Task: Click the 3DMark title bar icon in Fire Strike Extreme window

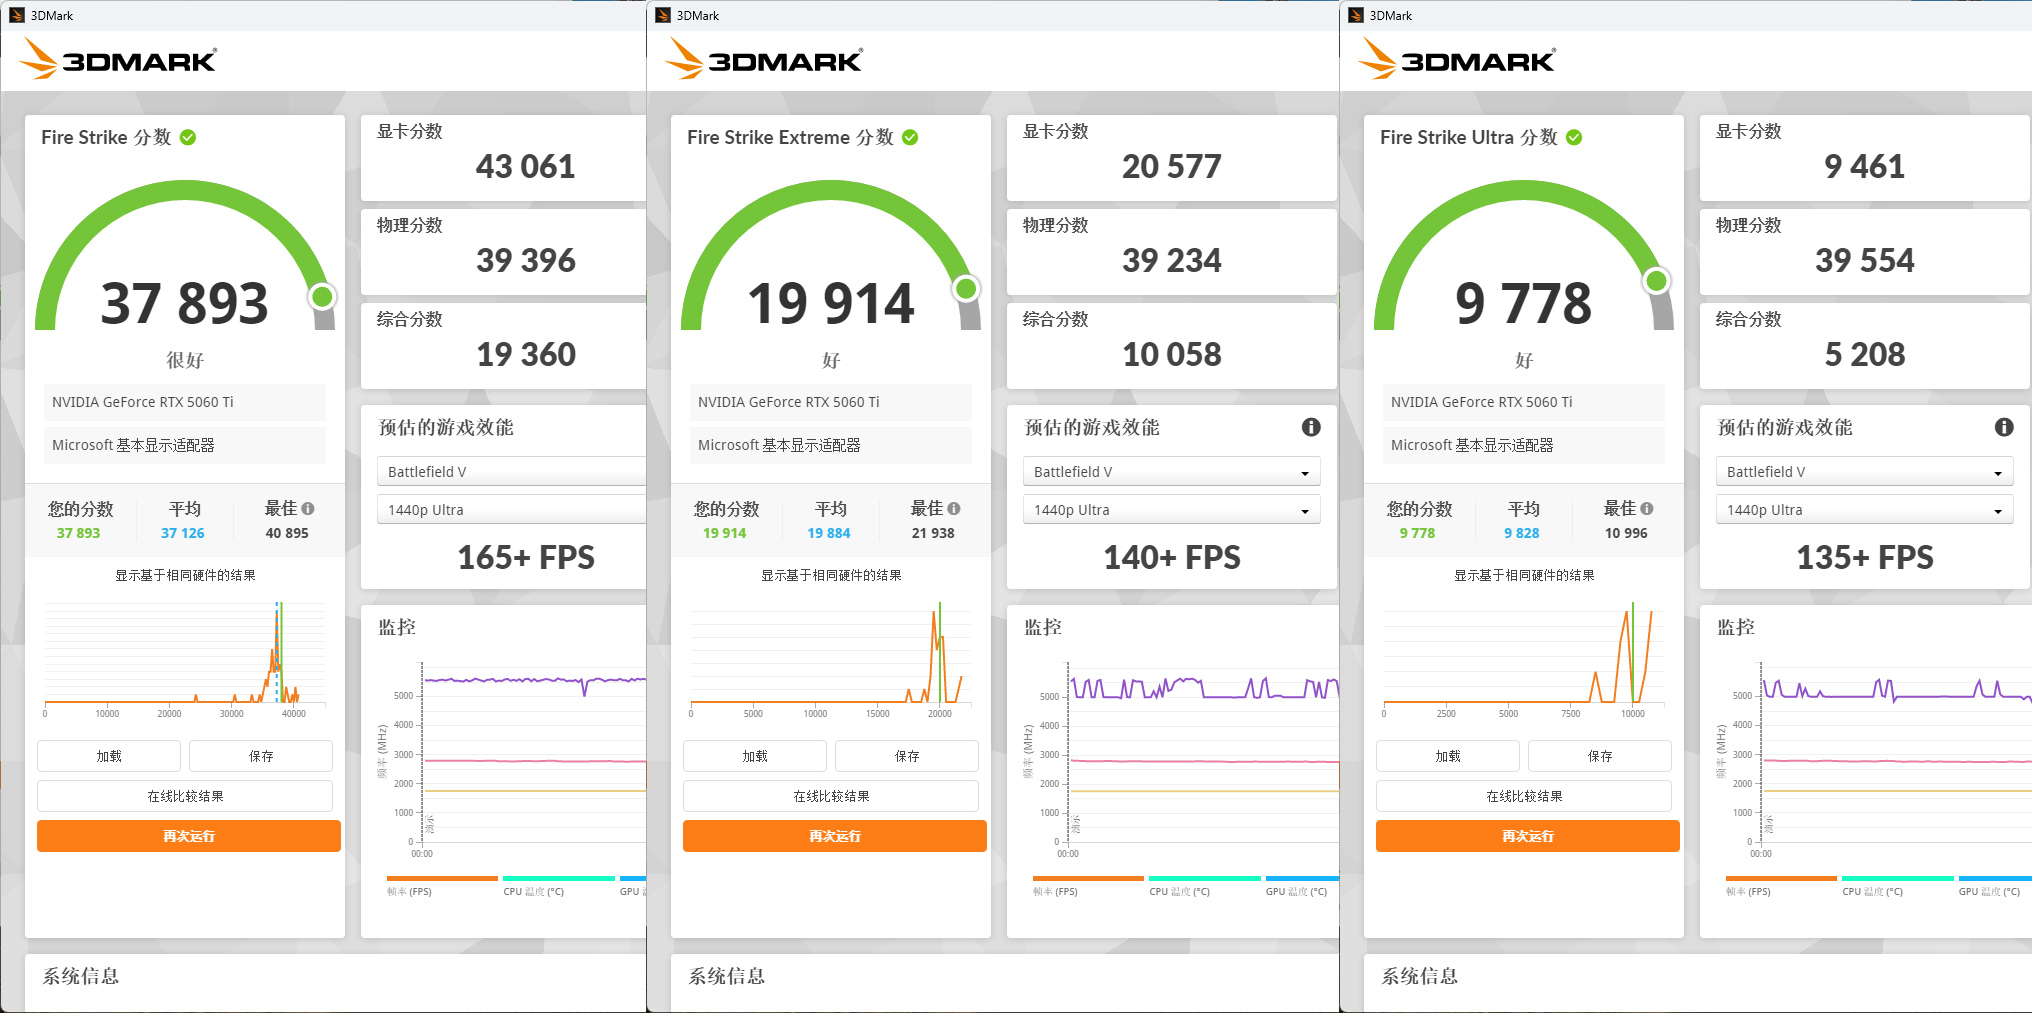Action: [x=663, y=15]
